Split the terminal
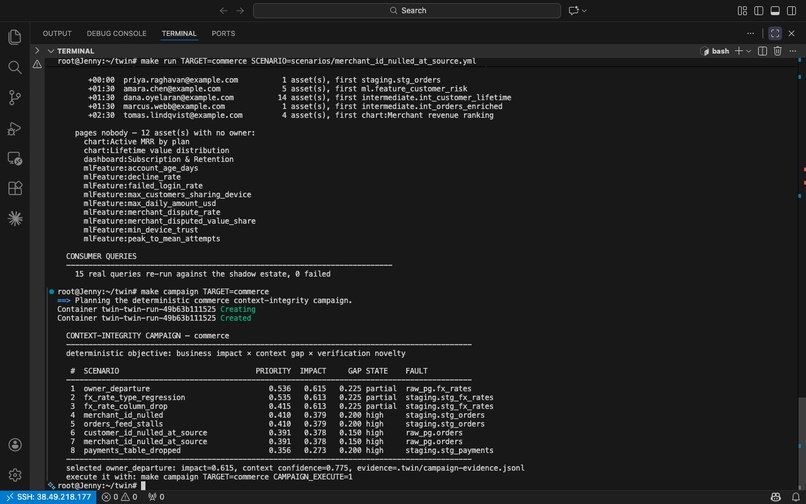 pyautogui.click(x=762, y=51)
